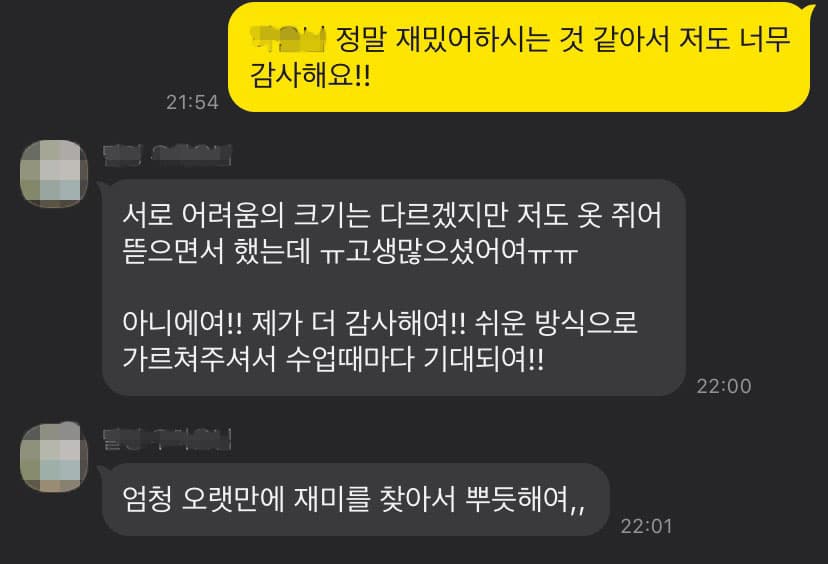Tap the 아니에여!! 제가 더 감사해여!! line
Viewport: 828px width, 564px height.
click(x=294, y=323)
